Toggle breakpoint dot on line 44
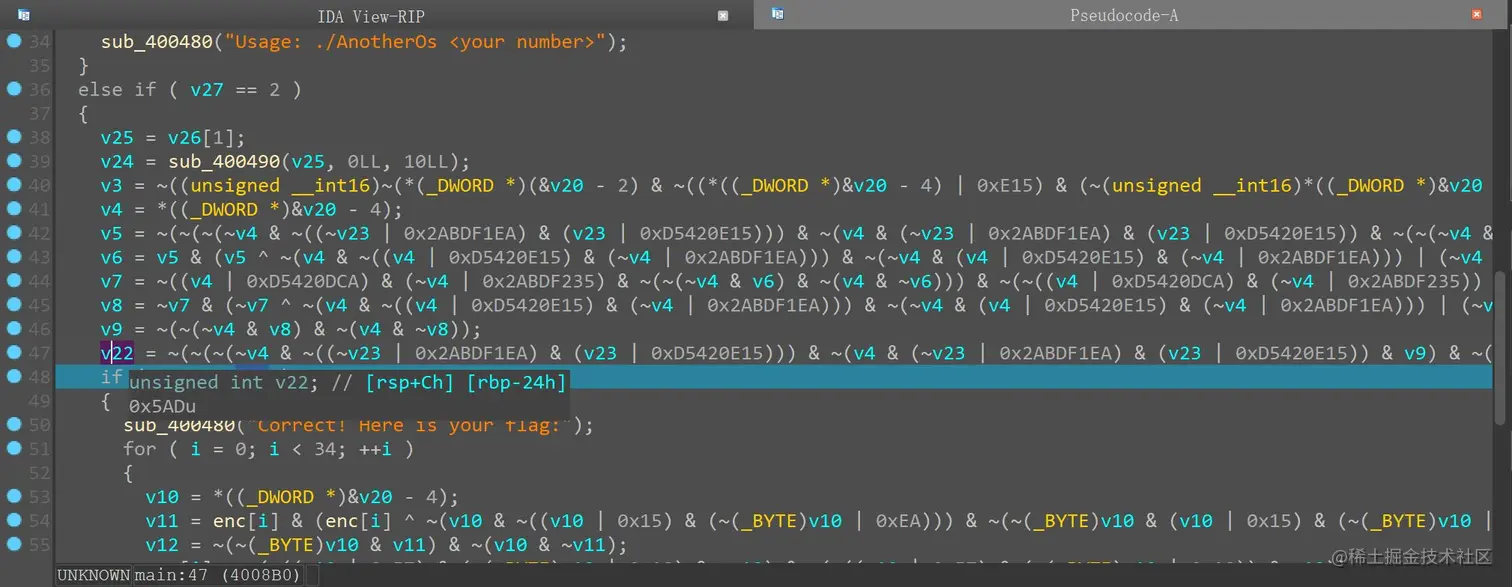Image resolution: width=1512 pixels, height=587 pixels. [x=13, y=281]
